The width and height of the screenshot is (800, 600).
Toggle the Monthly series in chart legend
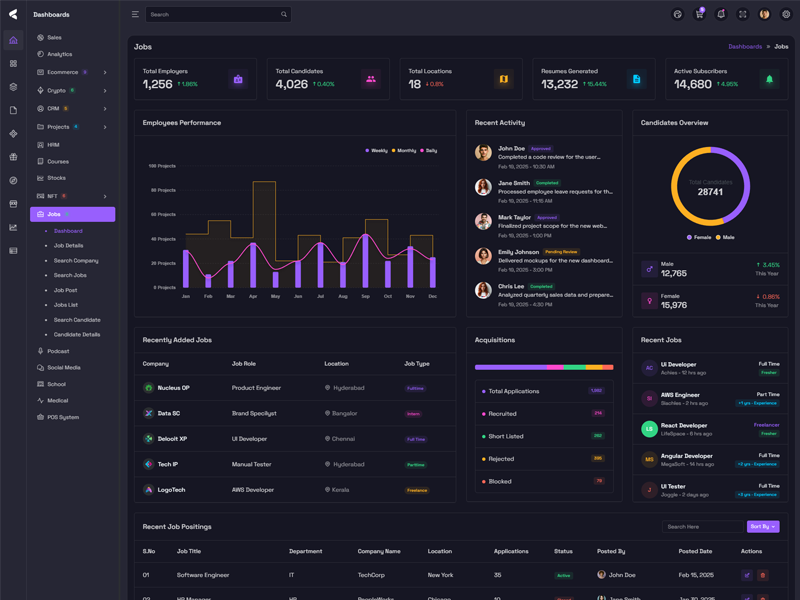pos(404,150)
